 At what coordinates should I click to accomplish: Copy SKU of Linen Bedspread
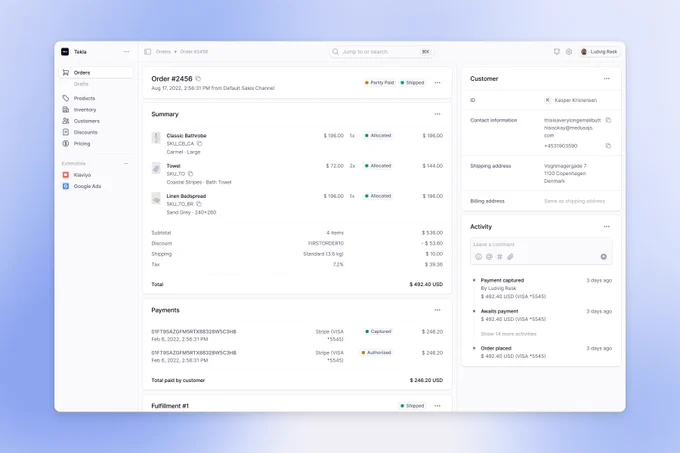pyautogui.click(x=199, y=204)
